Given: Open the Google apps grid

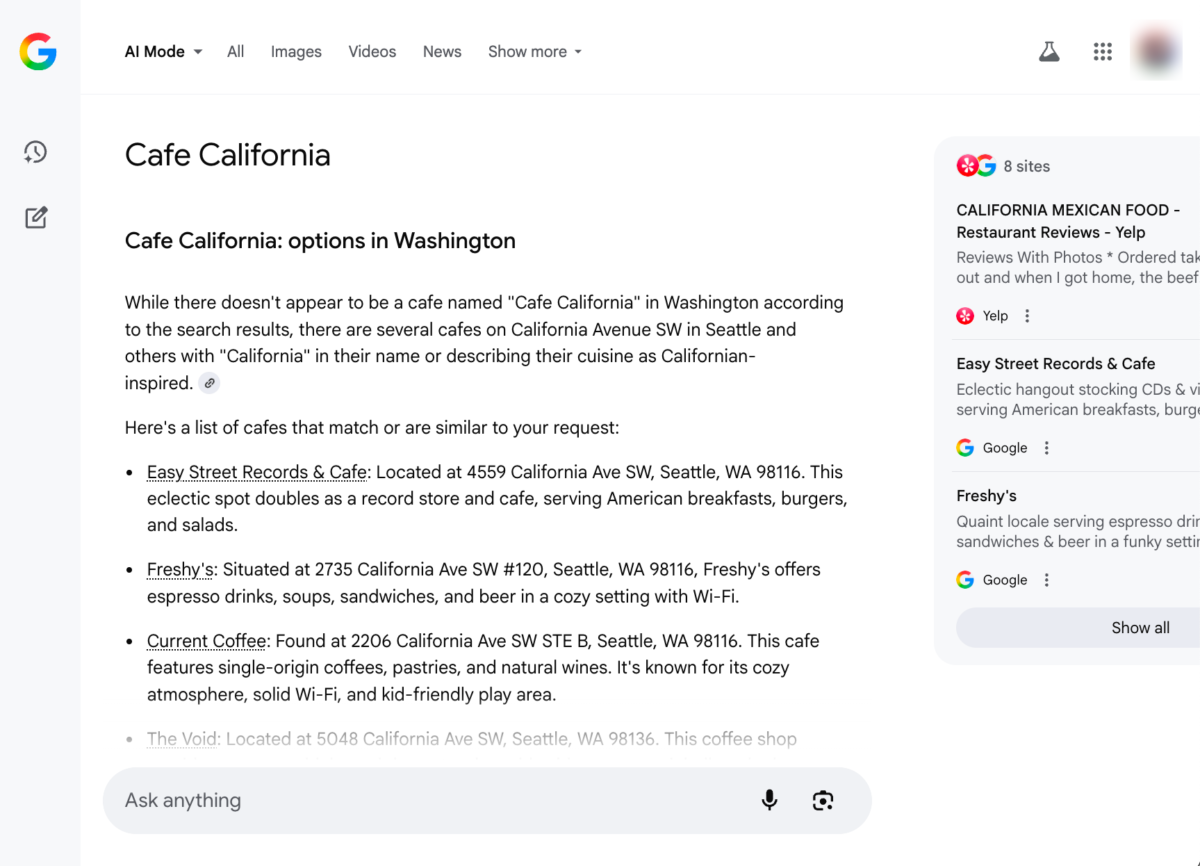Looking at the screenshot, I should [x=1103, y=52].
